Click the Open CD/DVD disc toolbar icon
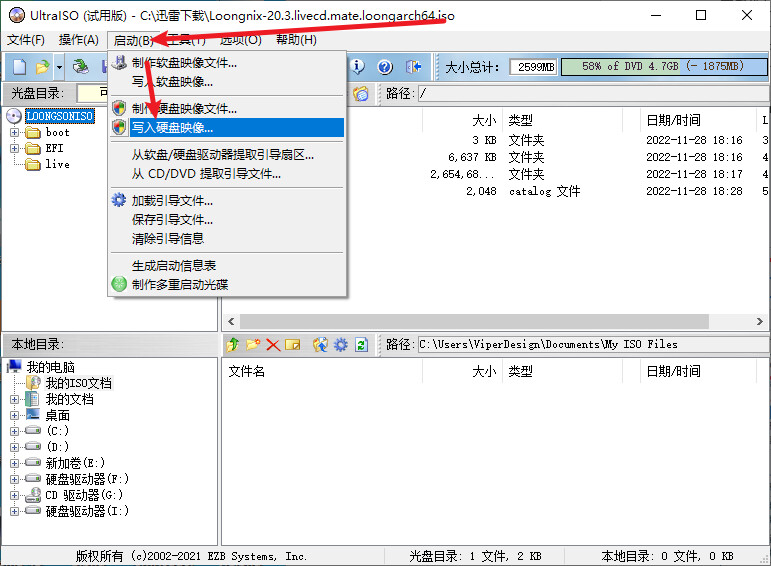The width and height of the screenshot is (771, 566). 81,66
